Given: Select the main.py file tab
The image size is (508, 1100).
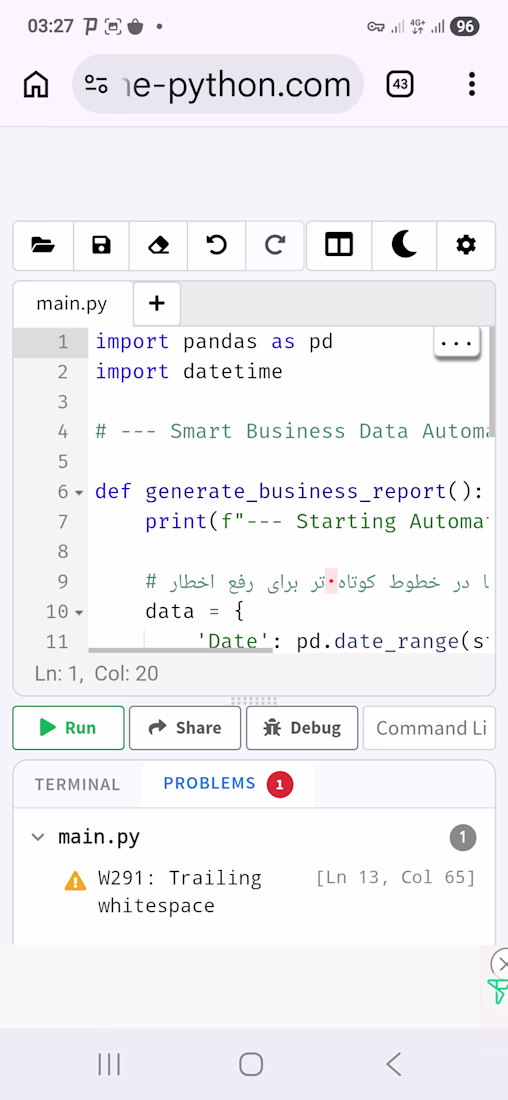Looking at the screenshot, I should 72,304.
